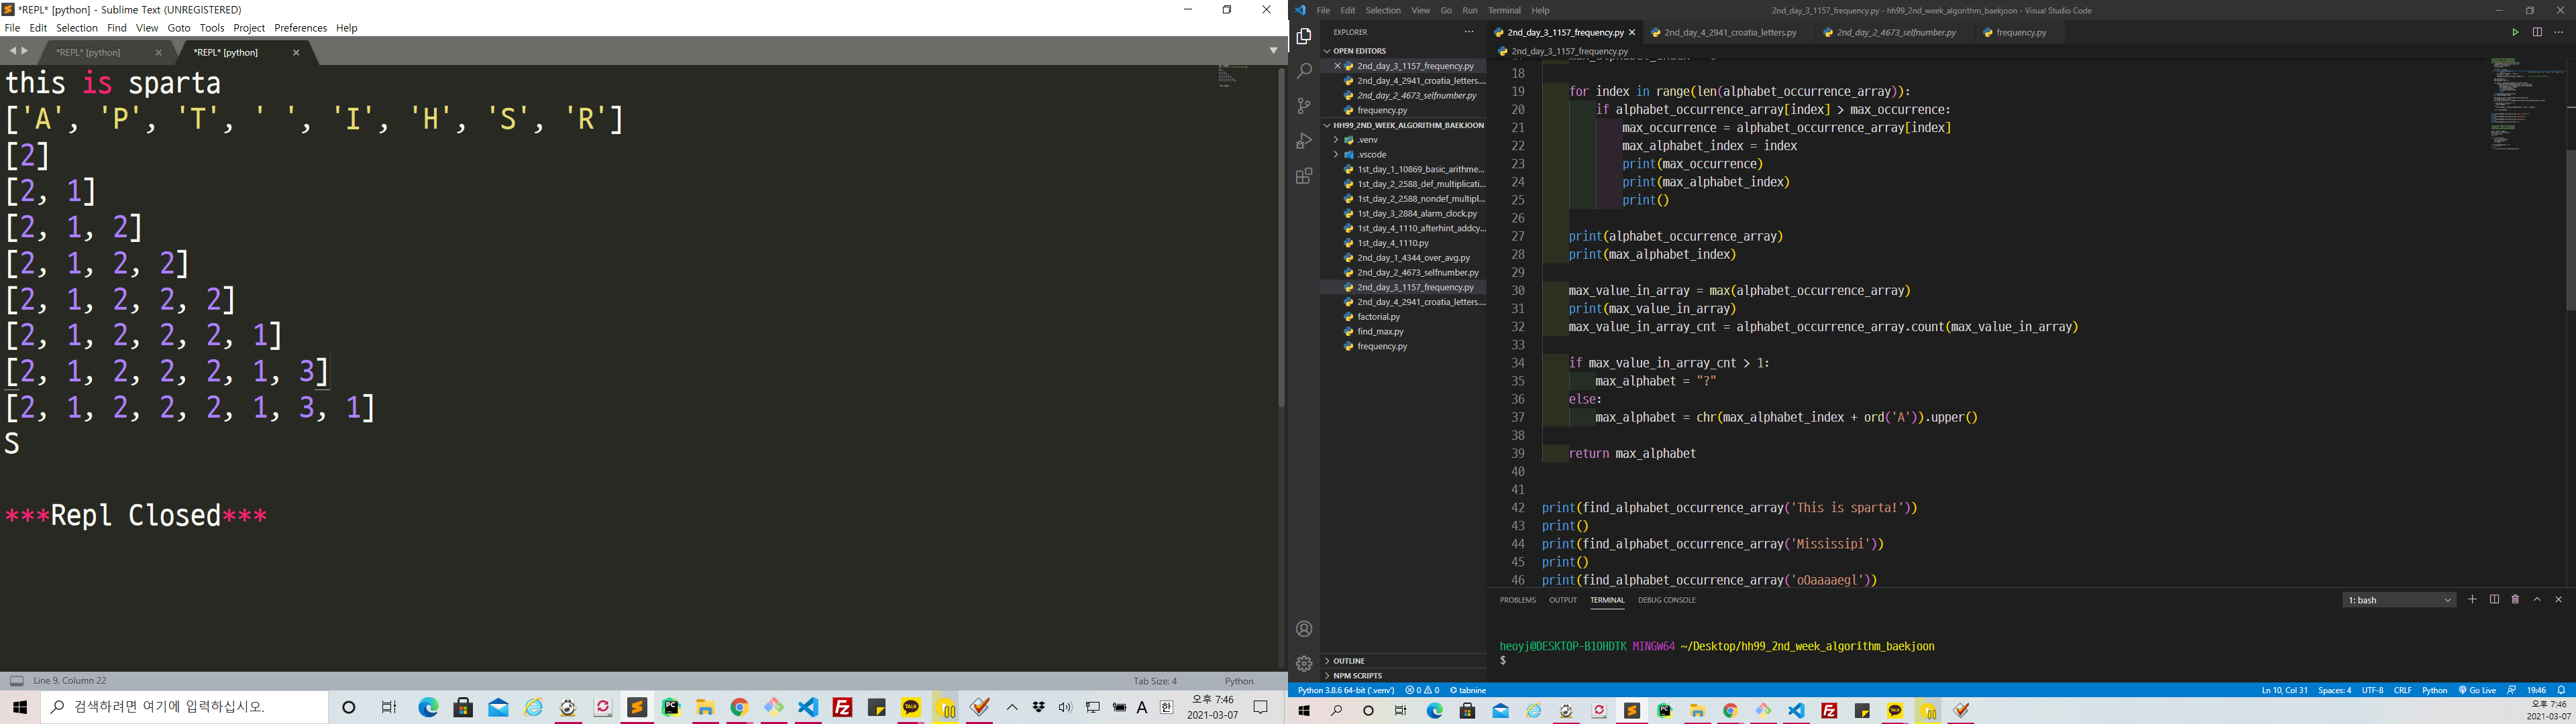Expand the OUTLINE section
The width and height of the screenshot is (2576, 724).
(1349, 661)
